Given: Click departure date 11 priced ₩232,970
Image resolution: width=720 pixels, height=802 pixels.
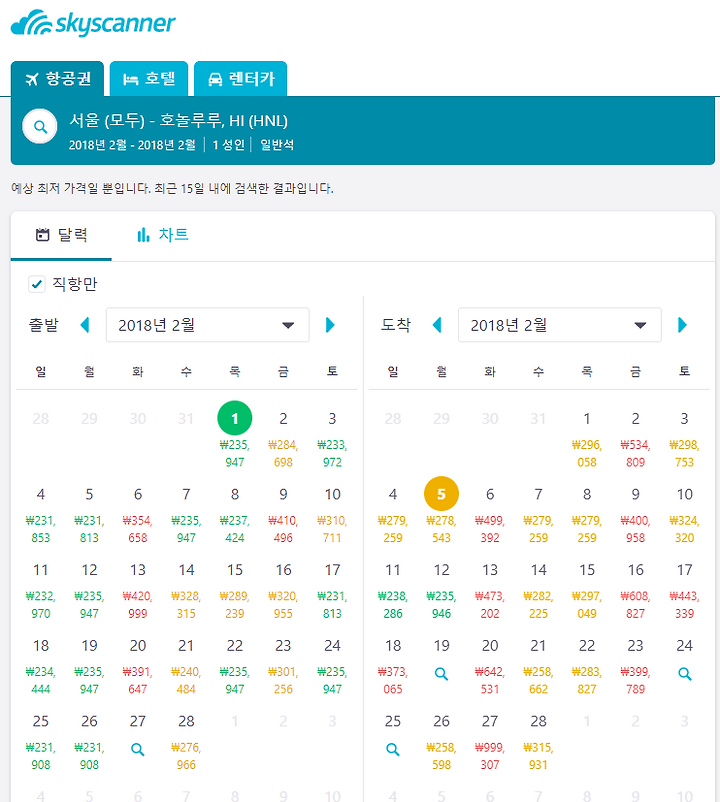Looking at the screenshot, I should click(40, 591).
